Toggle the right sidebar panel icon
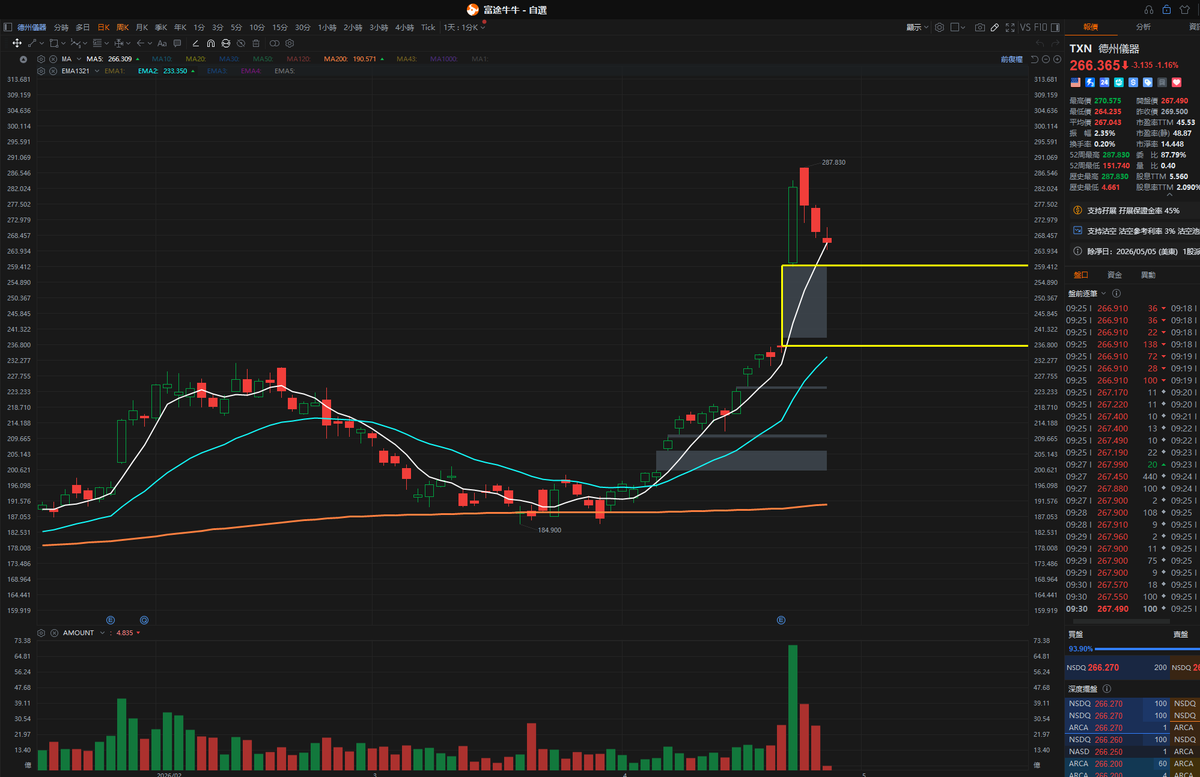1200x777 pixels. coord(1055,27)
